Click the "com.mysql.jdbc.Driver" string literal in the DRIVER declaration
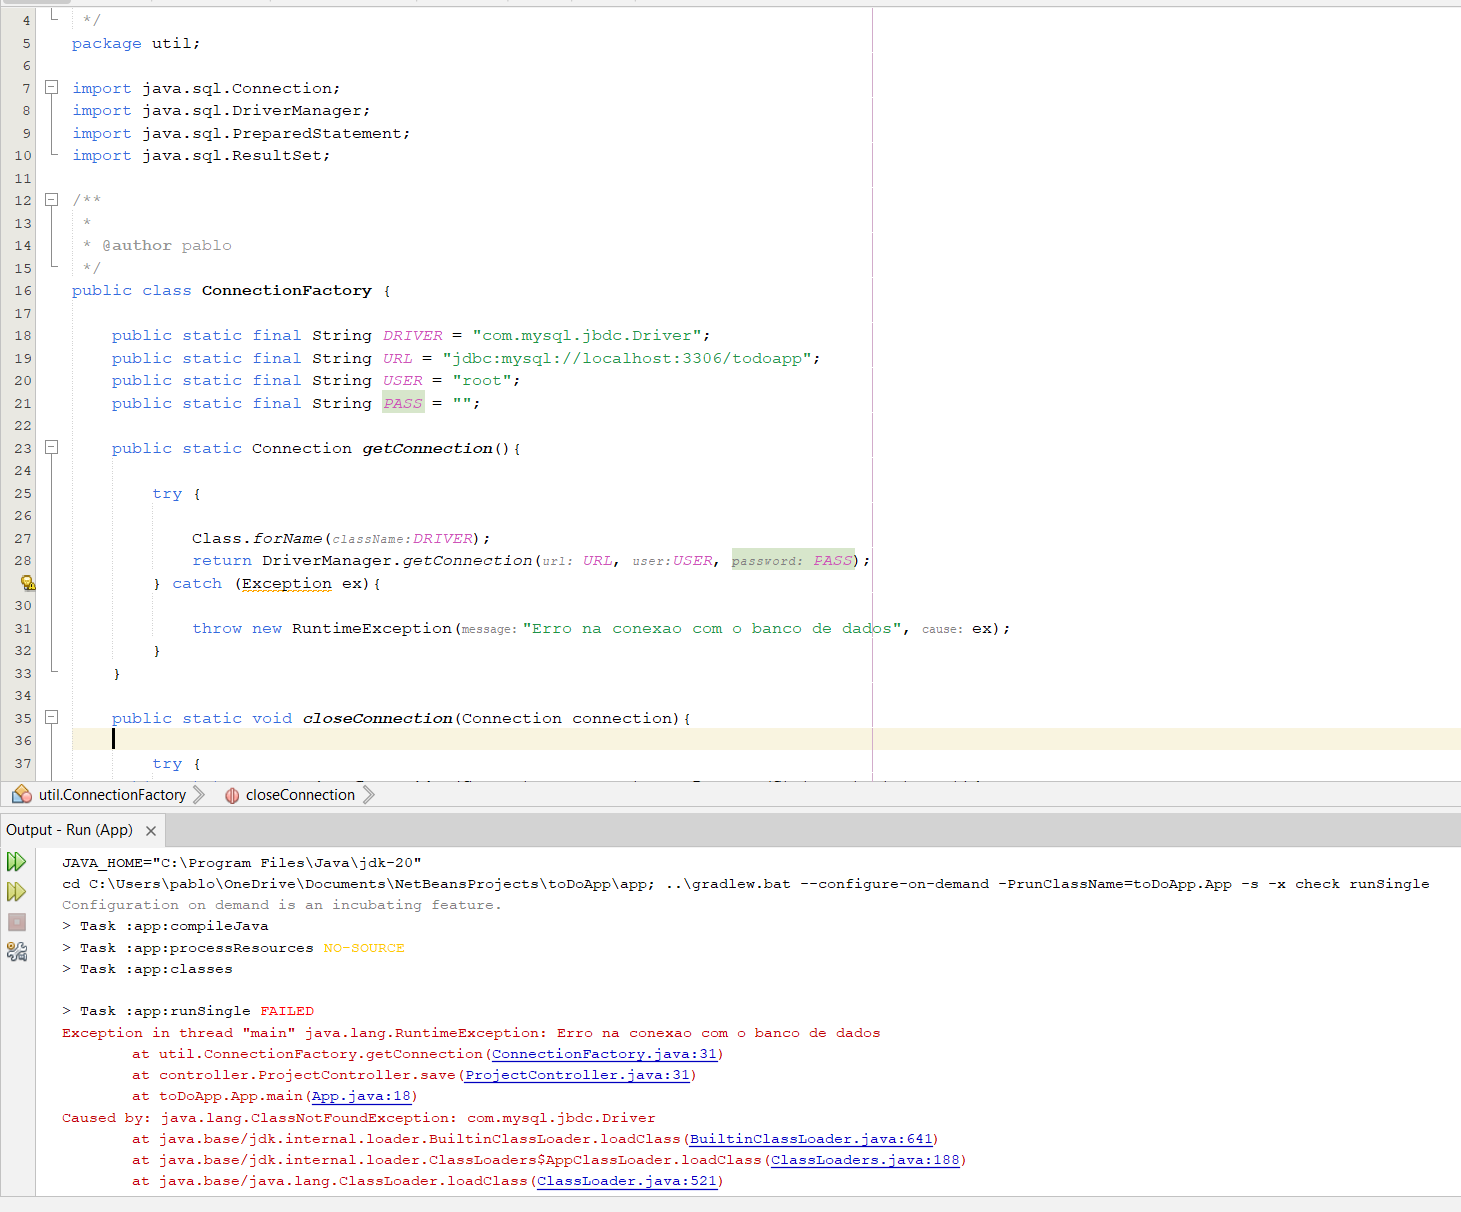1461x1212 pixels. pos(586,336)
